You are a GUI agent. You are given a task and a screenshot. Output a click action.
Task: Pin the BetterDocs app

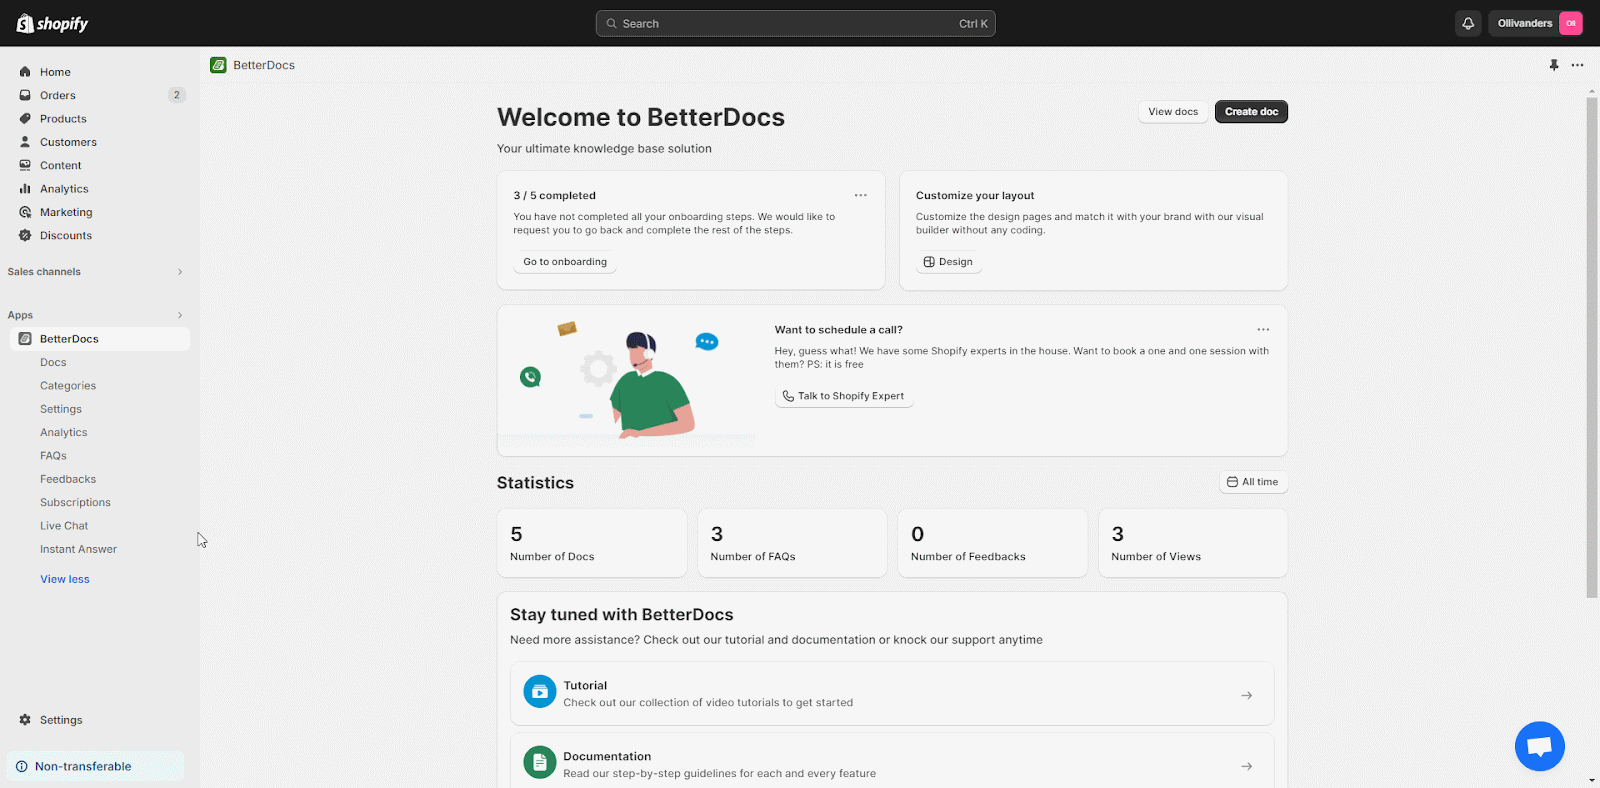tap(1554, 65)
